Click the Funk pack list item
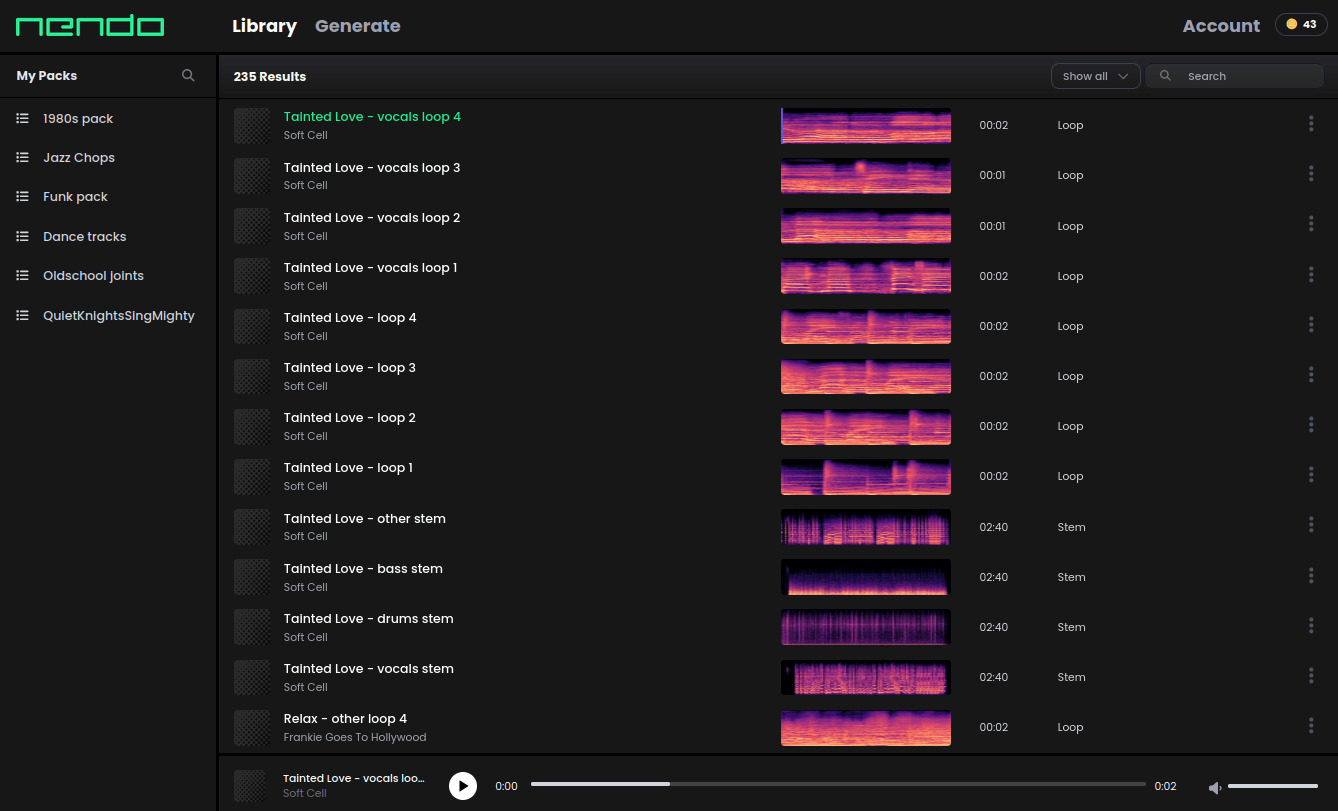The height and width of the screenshot is (811, 1338). coord(75,197)
